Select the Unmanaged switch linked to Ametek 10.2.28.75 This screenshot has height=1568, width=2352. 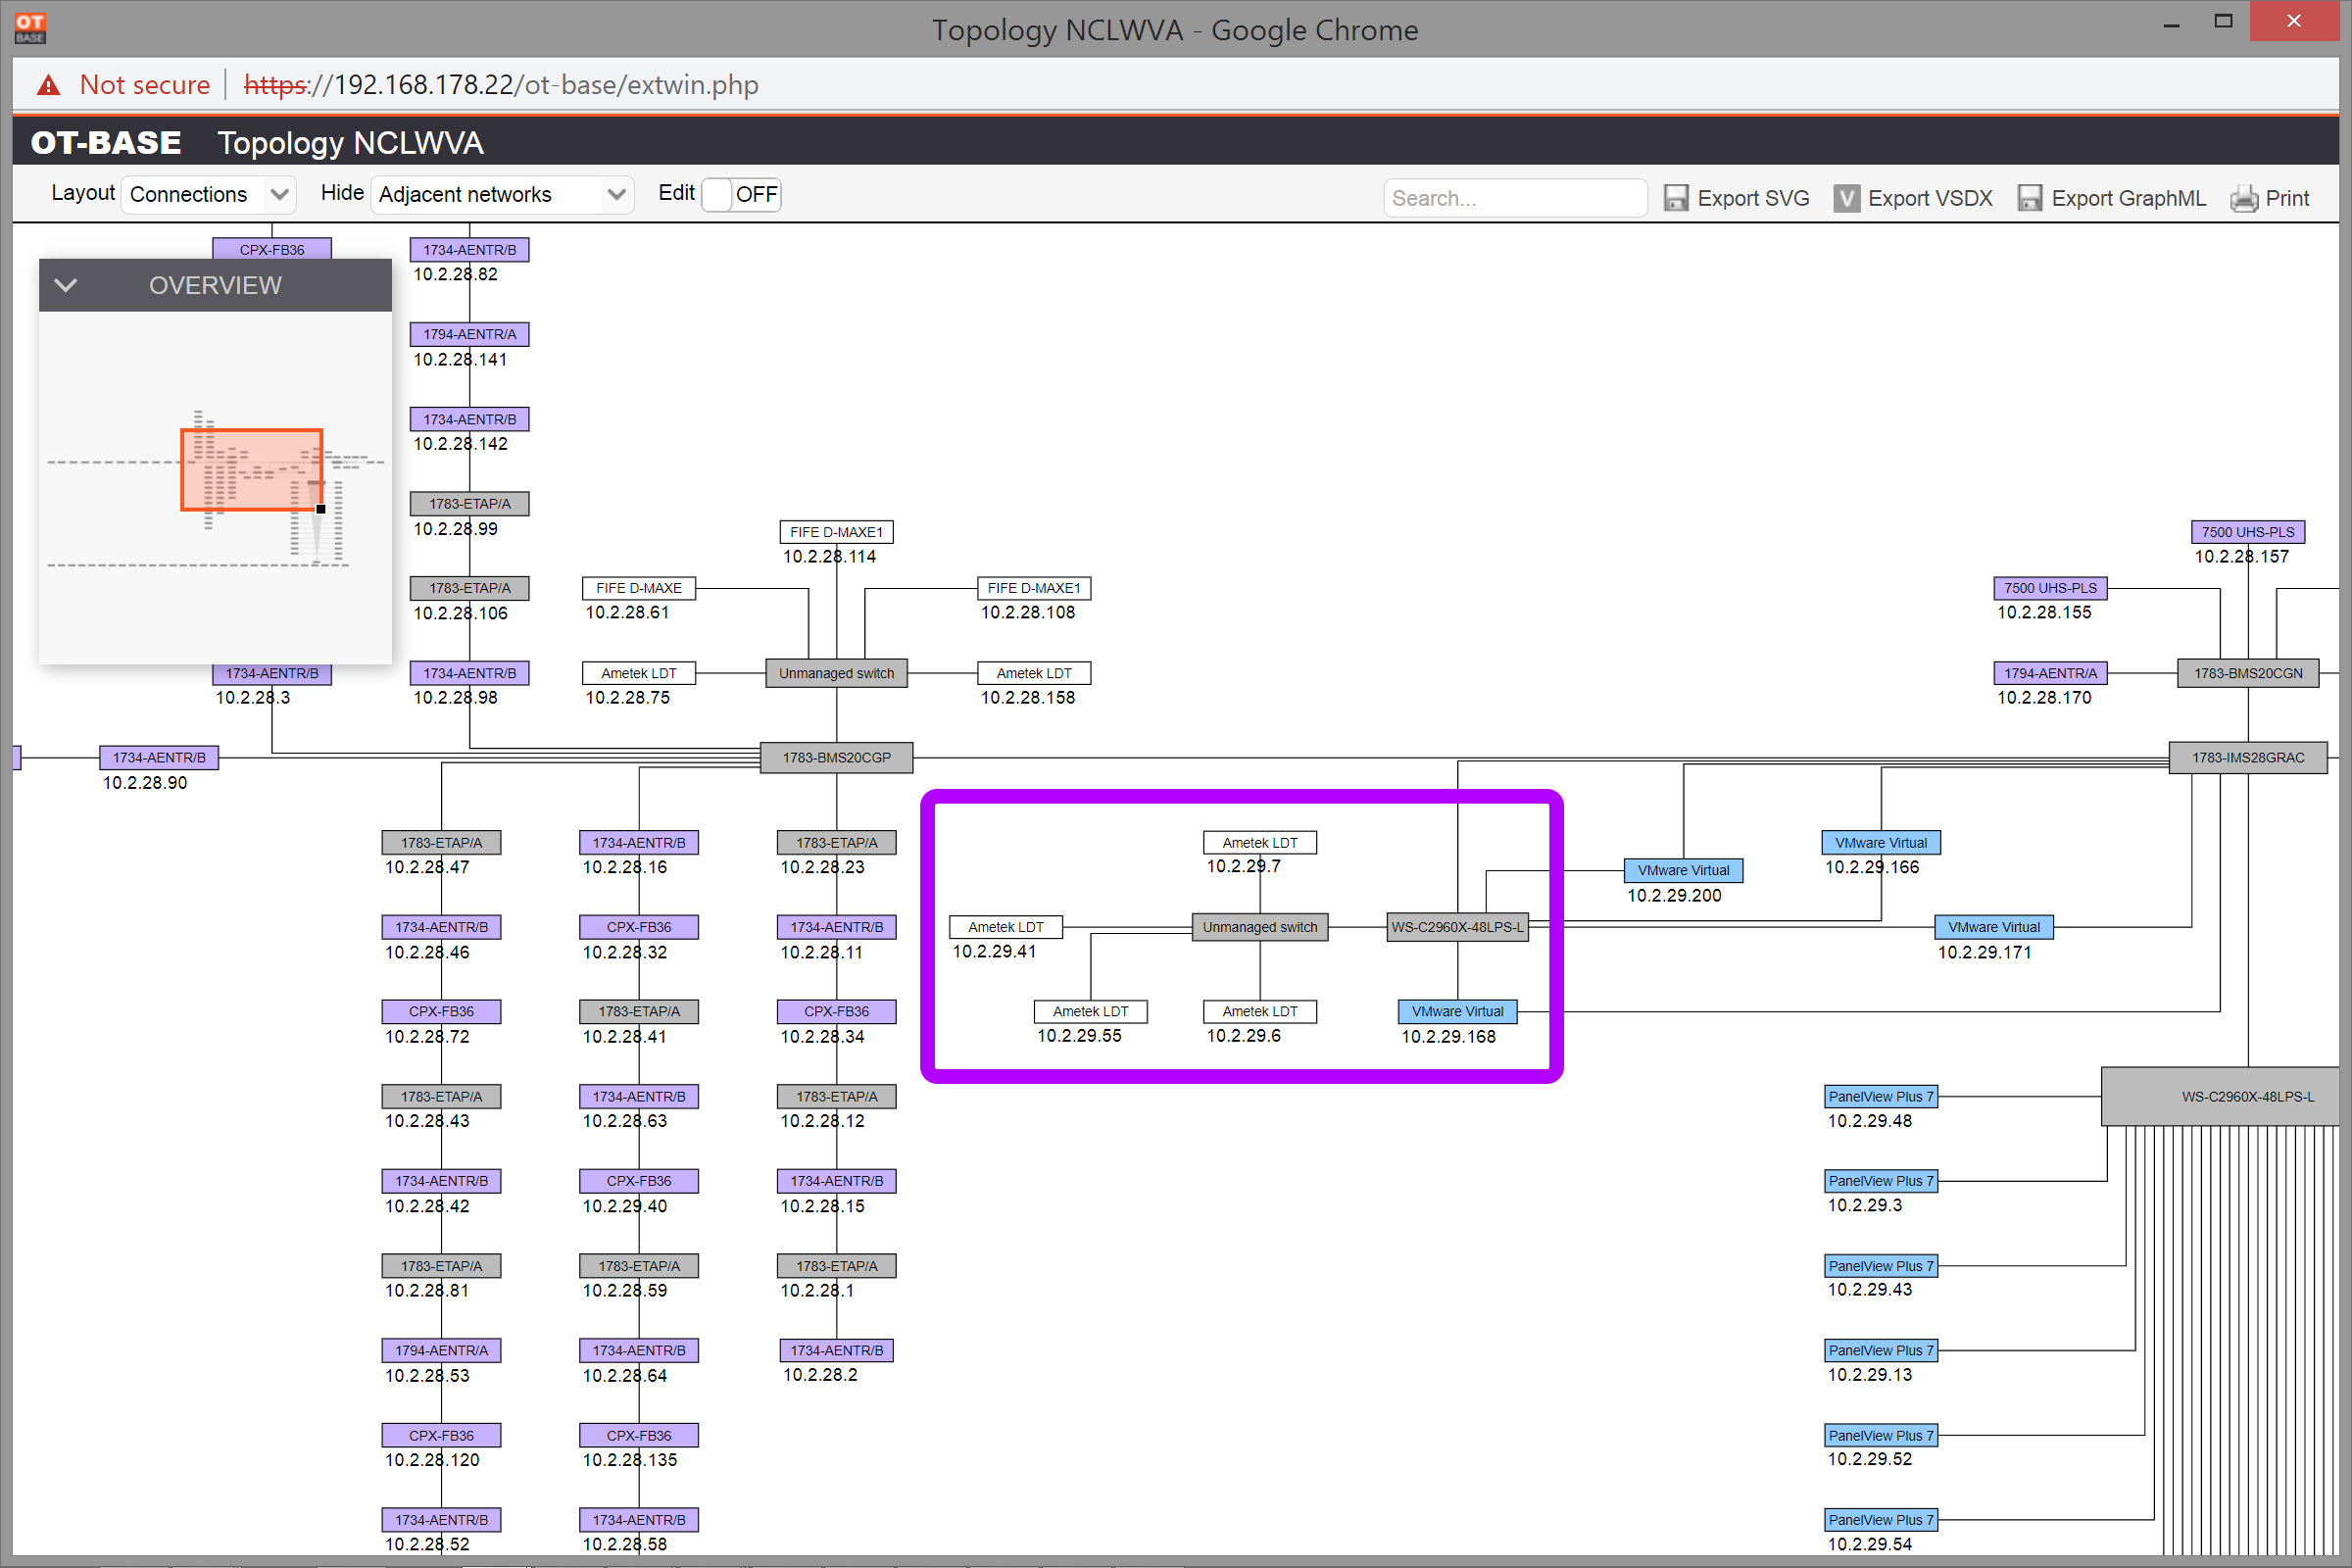[836, 673]
